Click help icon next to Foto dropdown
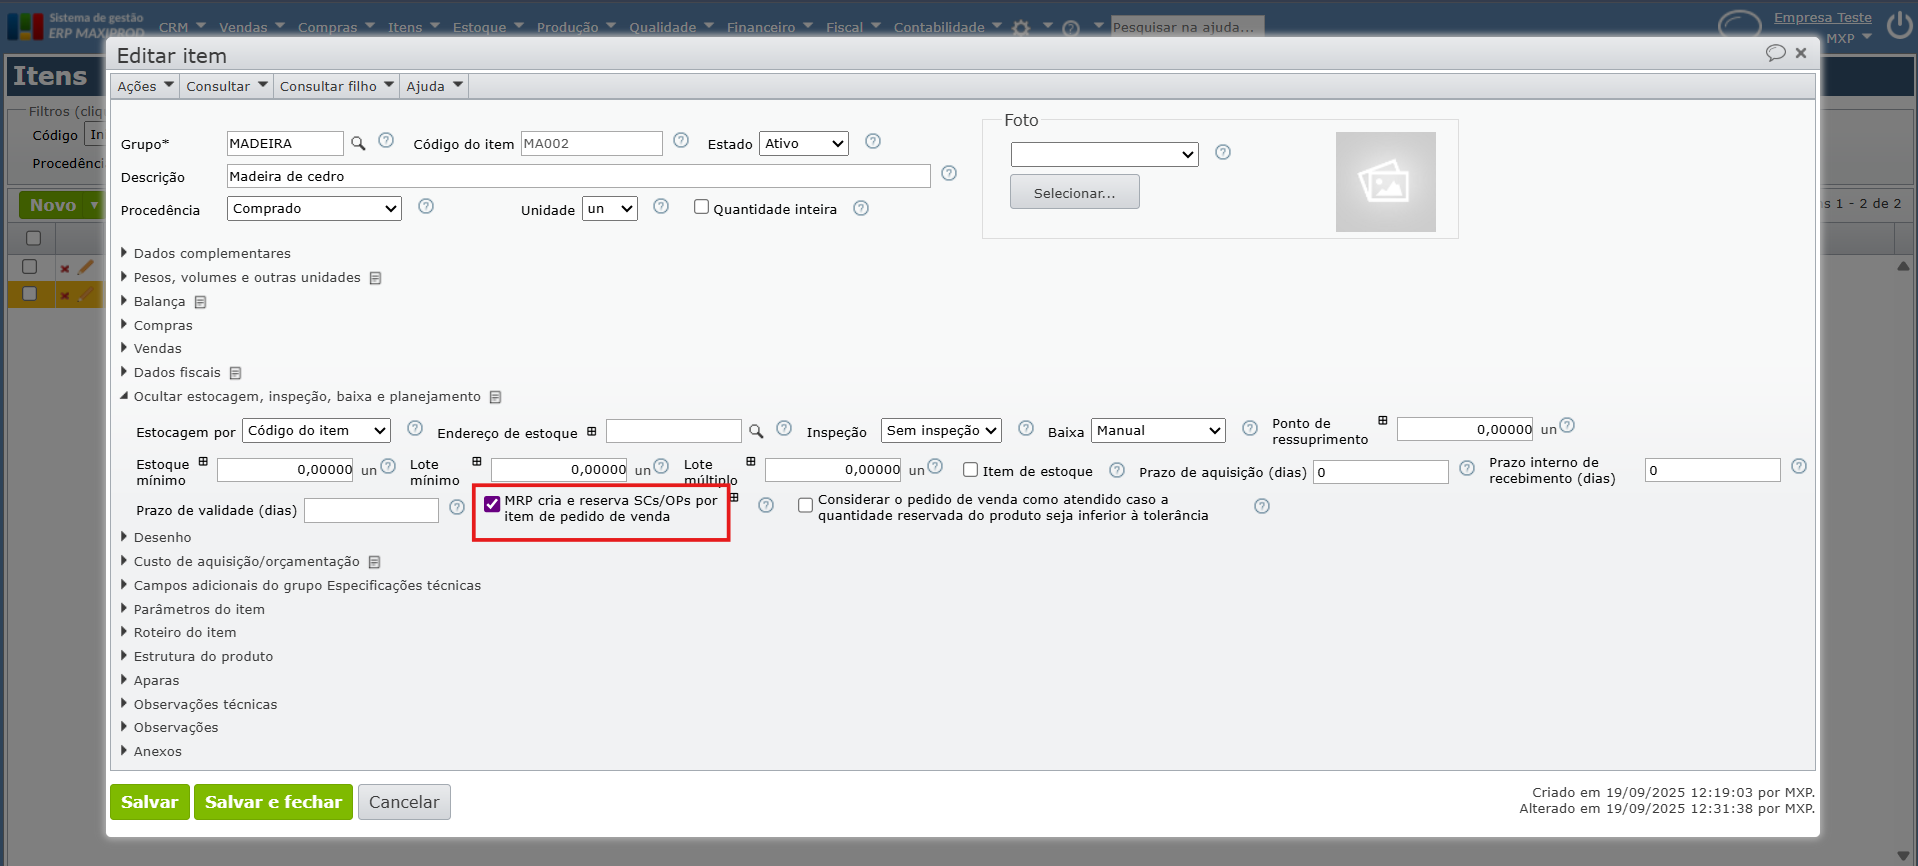The width and height of the screenshot is (1918, 866). click(1223, 153)
